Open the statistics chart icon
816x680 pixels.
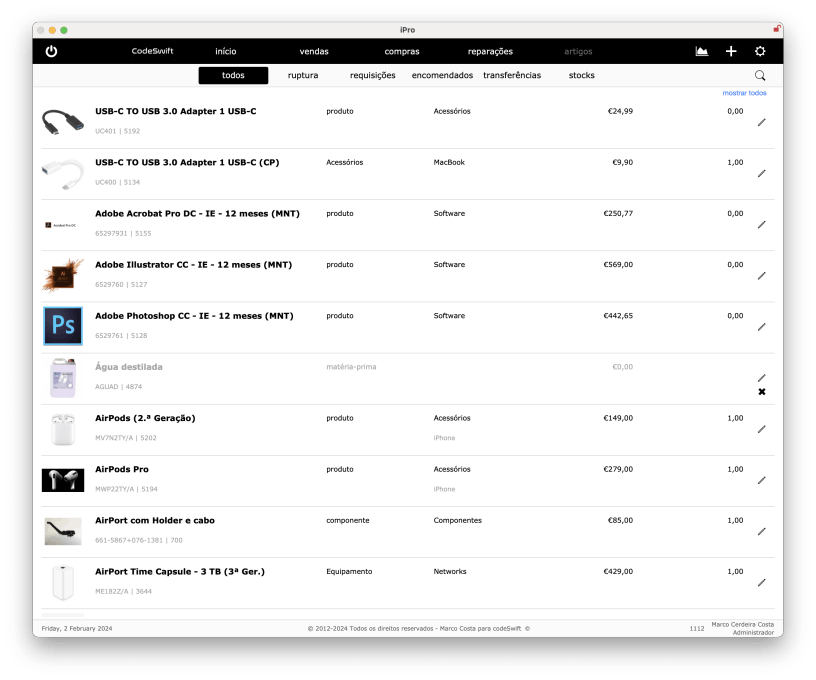[701, 51]
